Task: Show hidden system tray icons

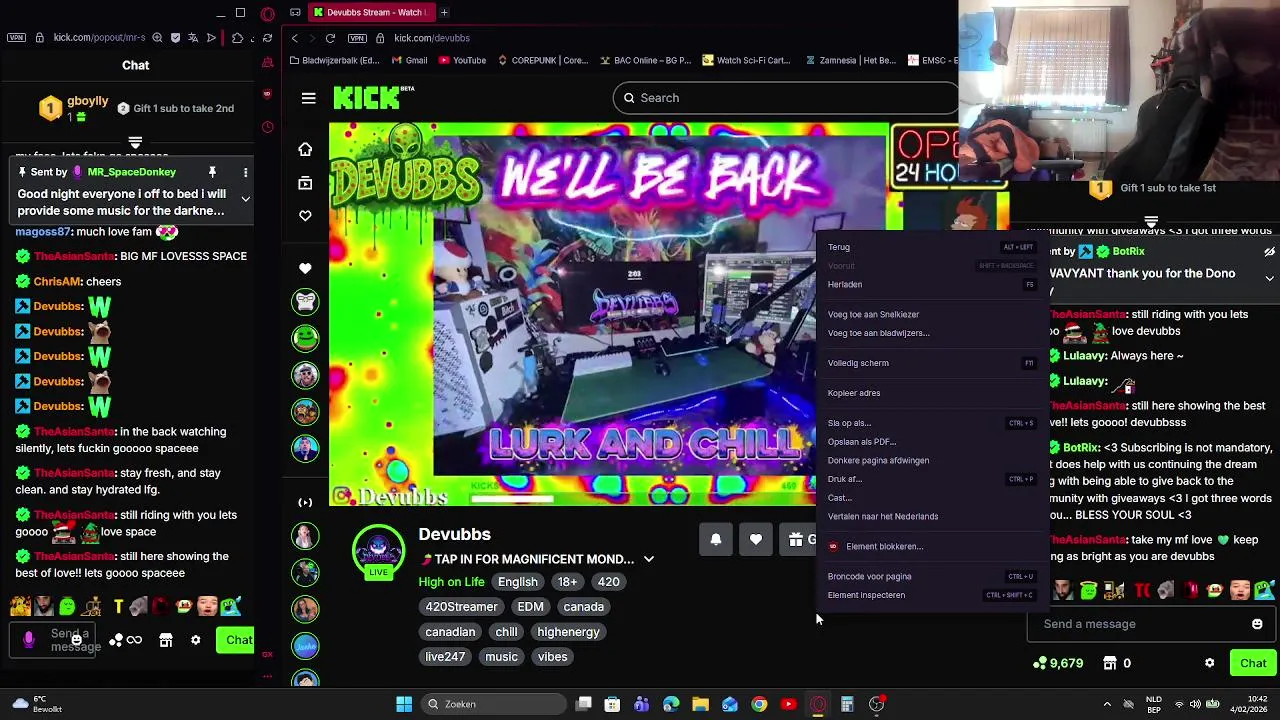Action: pyautogui.click(x=1107, y=704)
